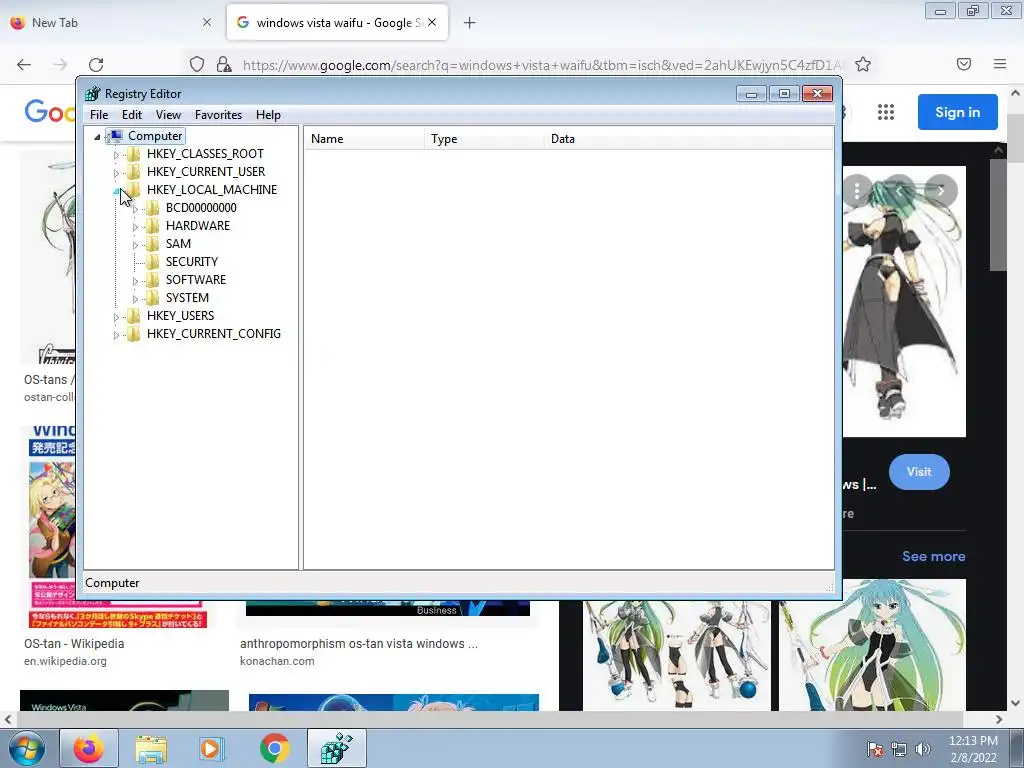Expand the HARDWARE key
Screen dimensions: 1024x768
(135, 227)
